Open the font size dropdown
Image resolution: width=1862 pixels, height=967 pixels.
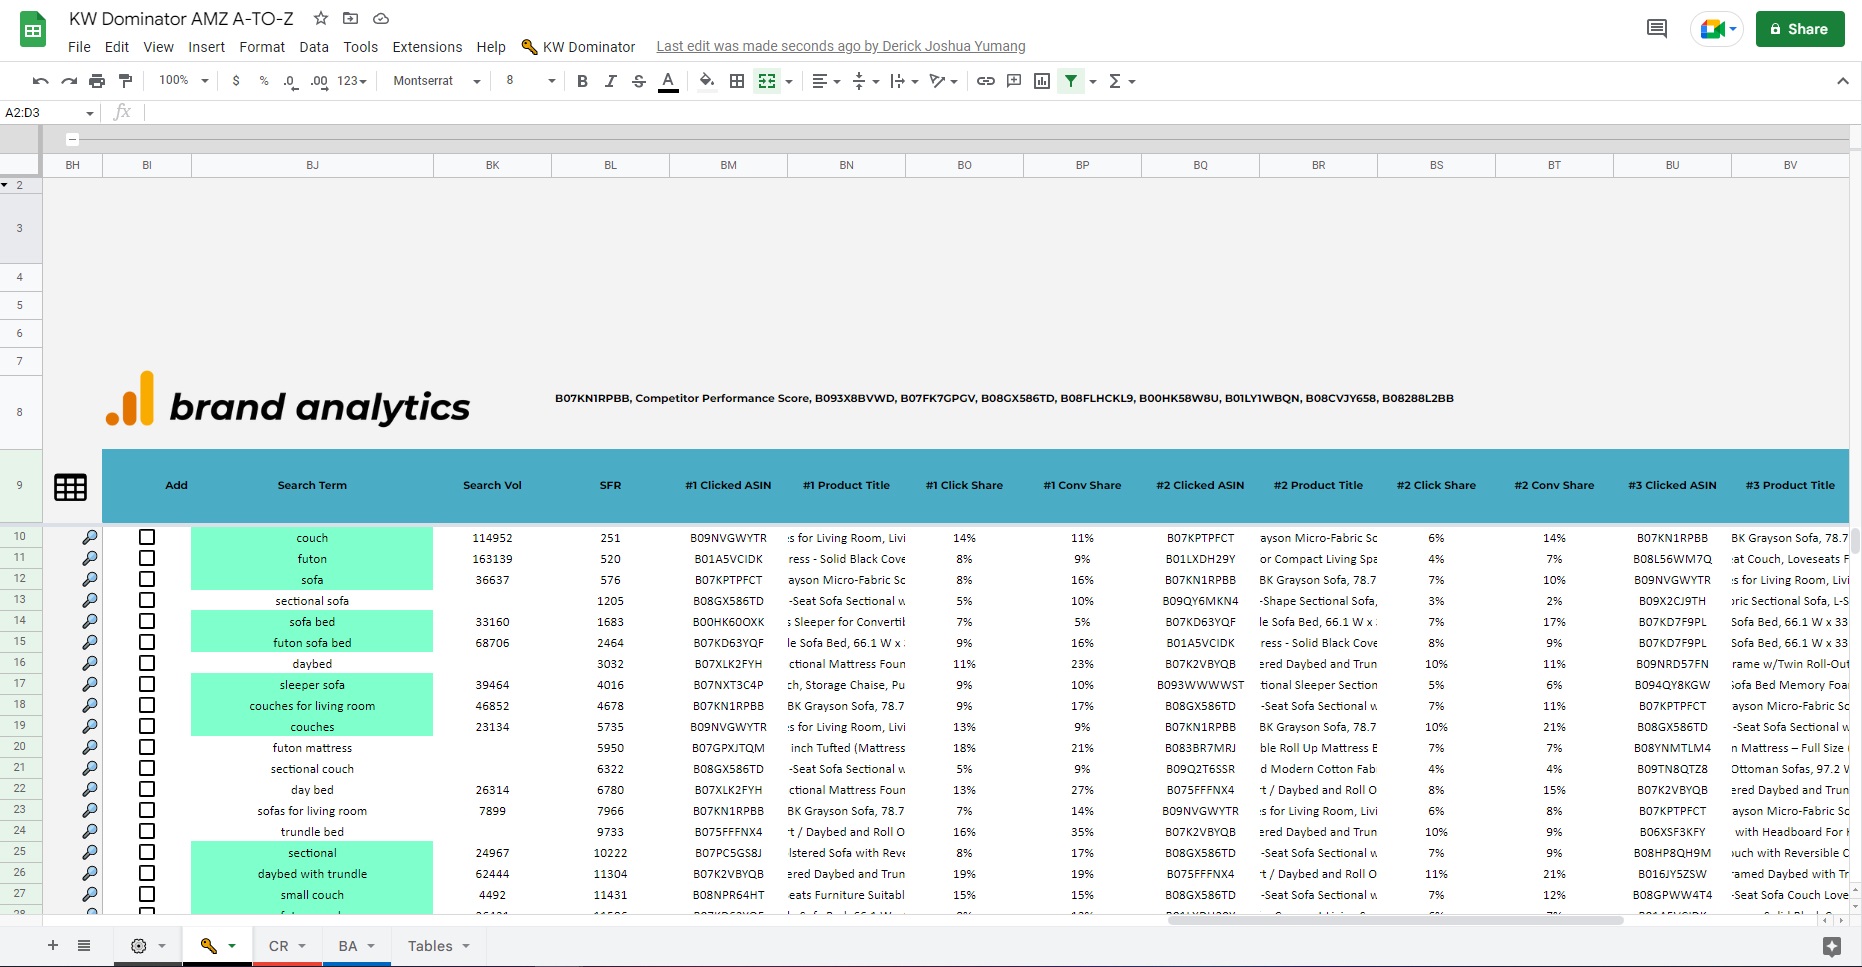pos(529,81)
